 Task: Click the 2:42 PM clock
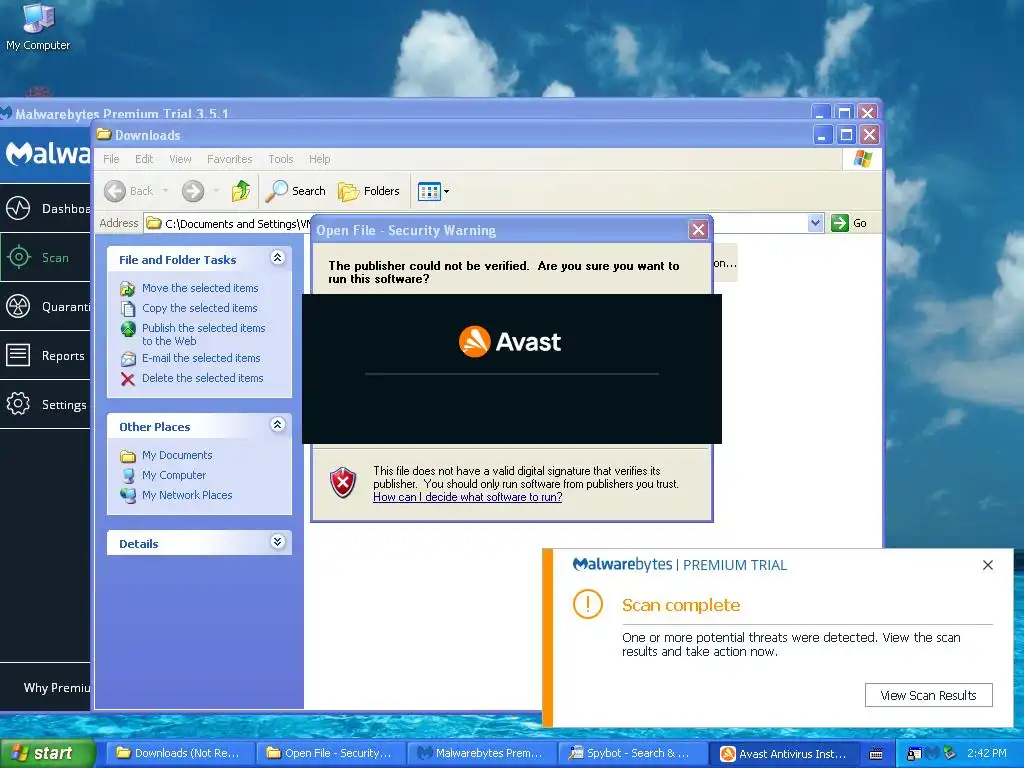tap(987, 753)
